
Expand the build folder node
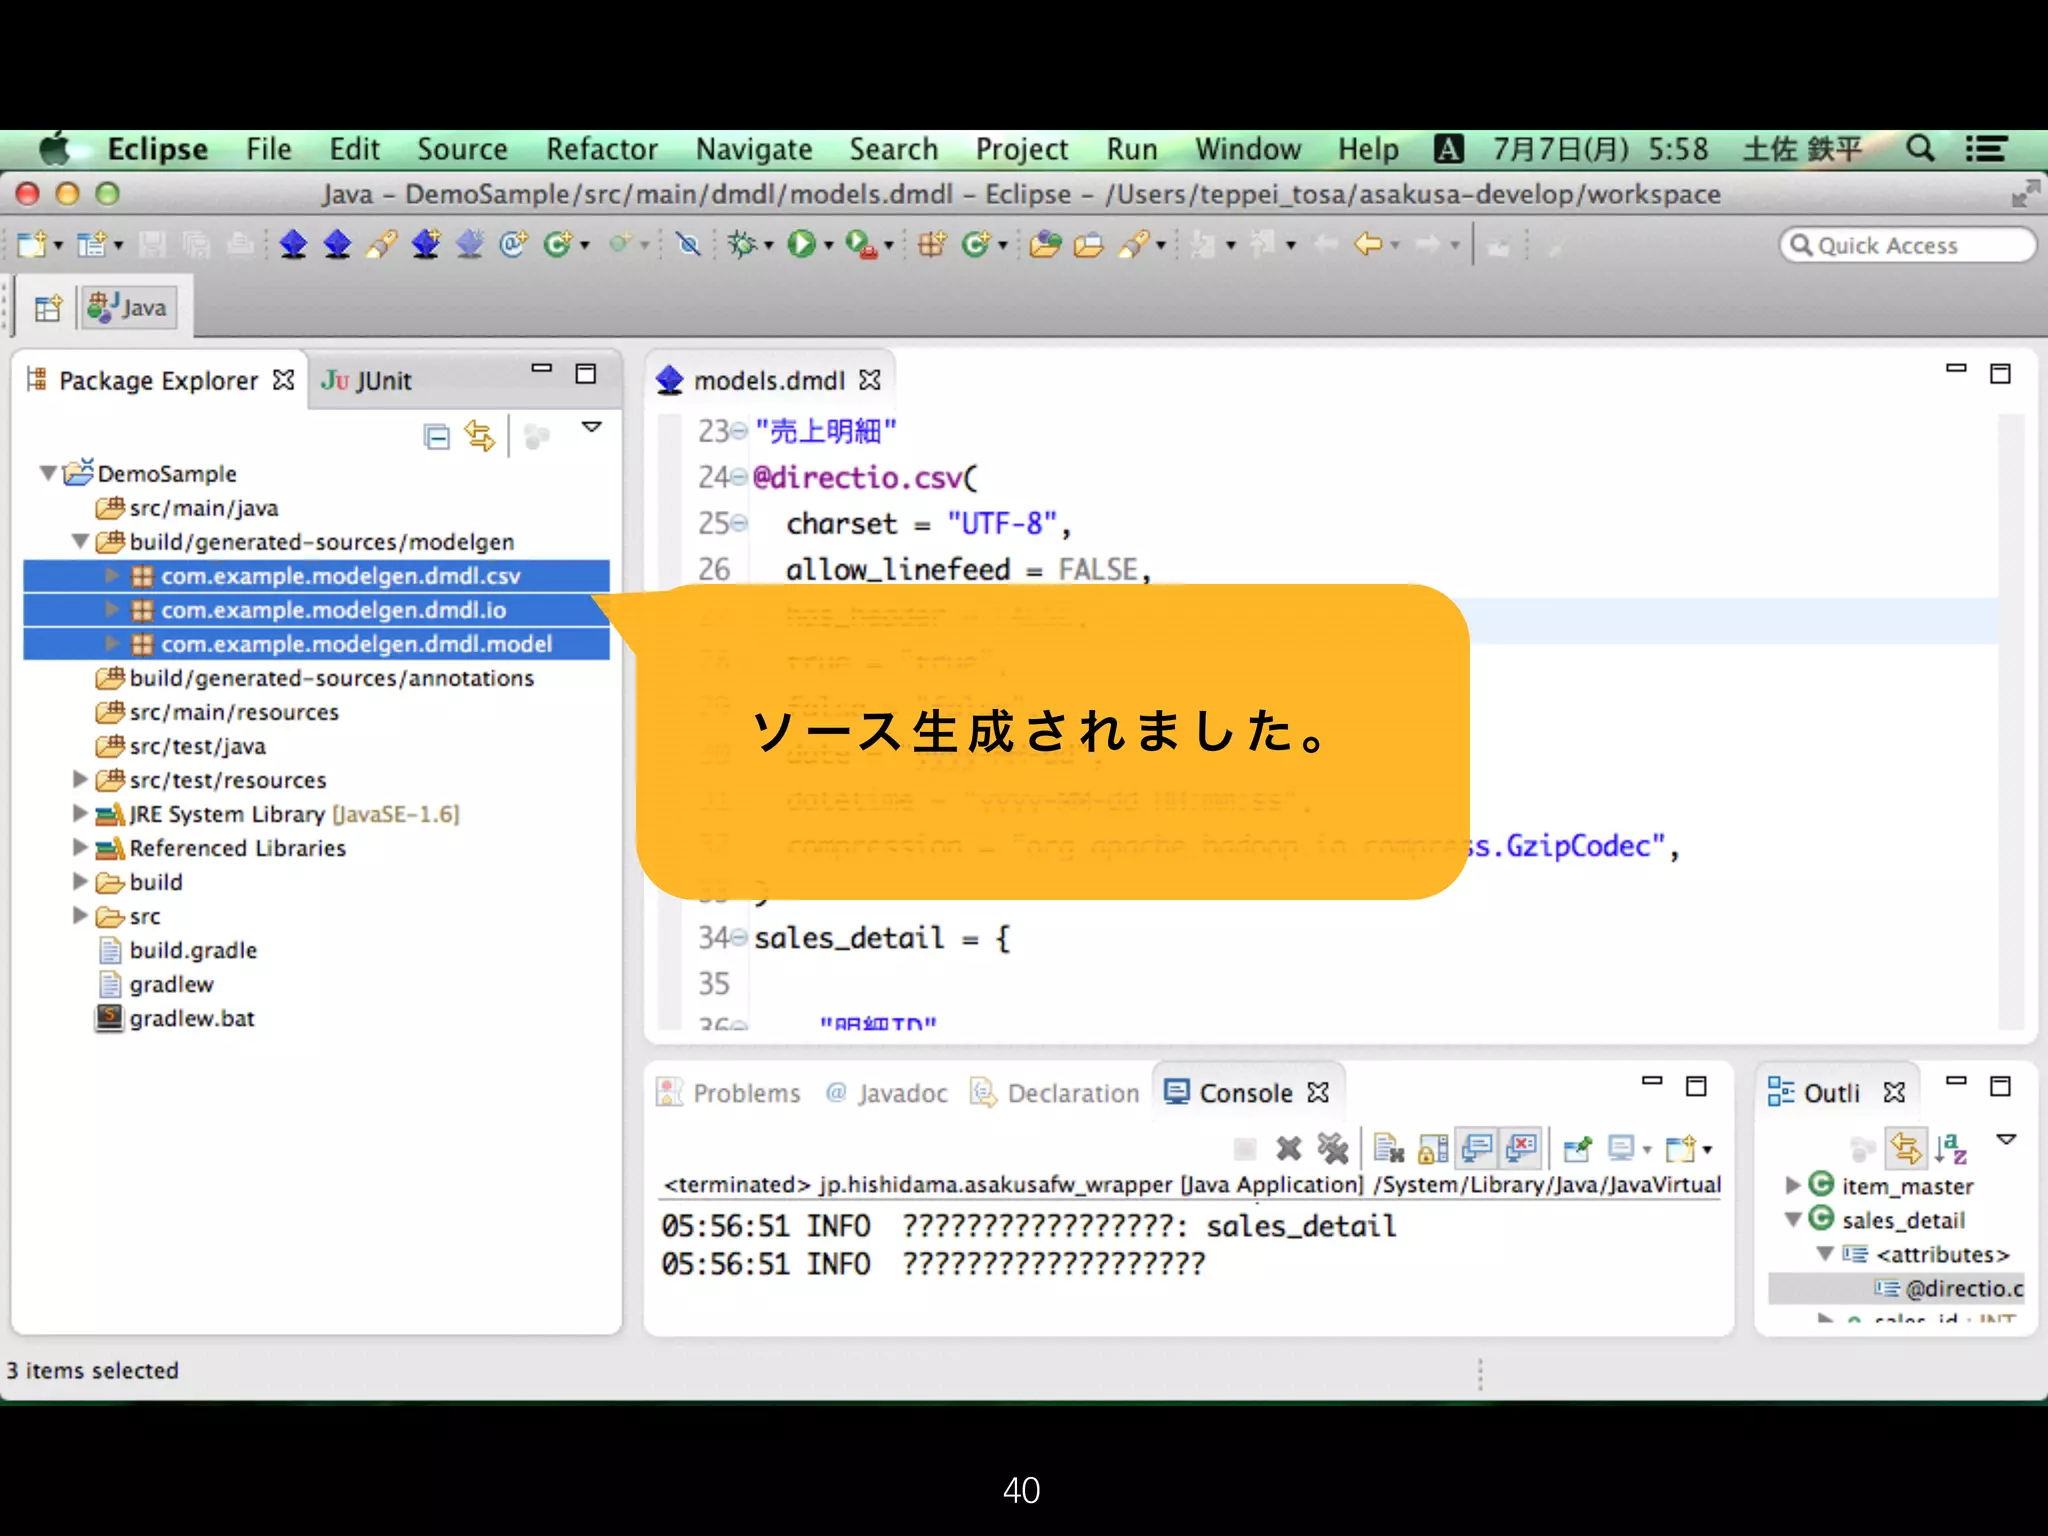[x=80, y=881]
